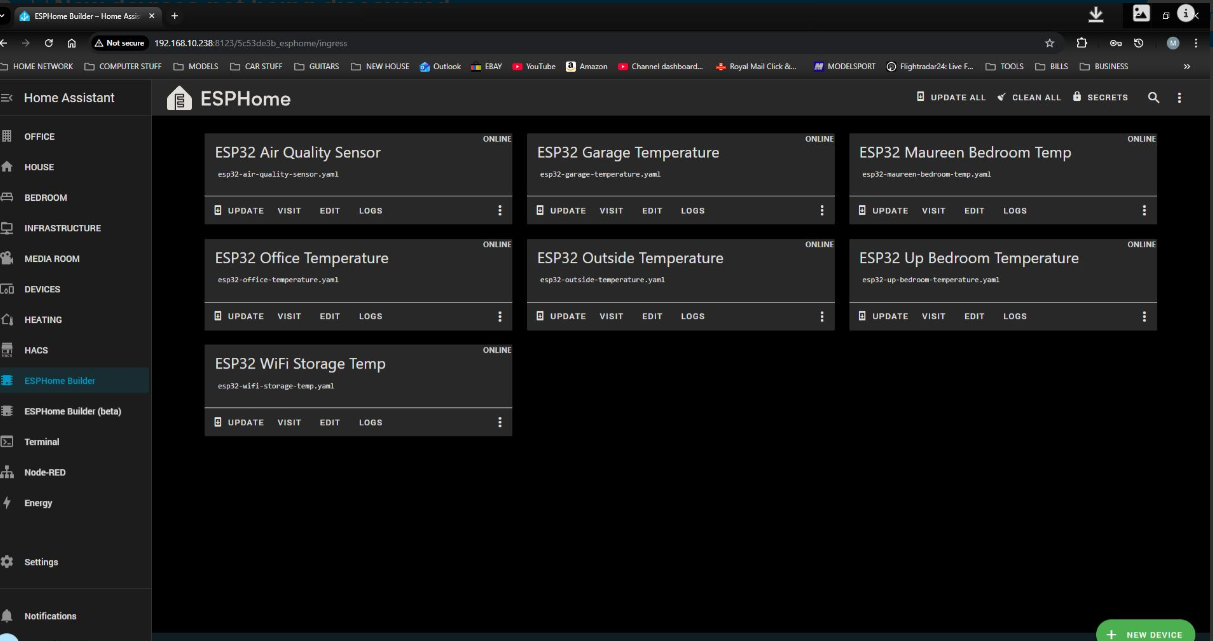Click UPDATE ALL in the ESPHome header
The height and width of the screenshot is (641, 1213).
click(x=951, y=97)
